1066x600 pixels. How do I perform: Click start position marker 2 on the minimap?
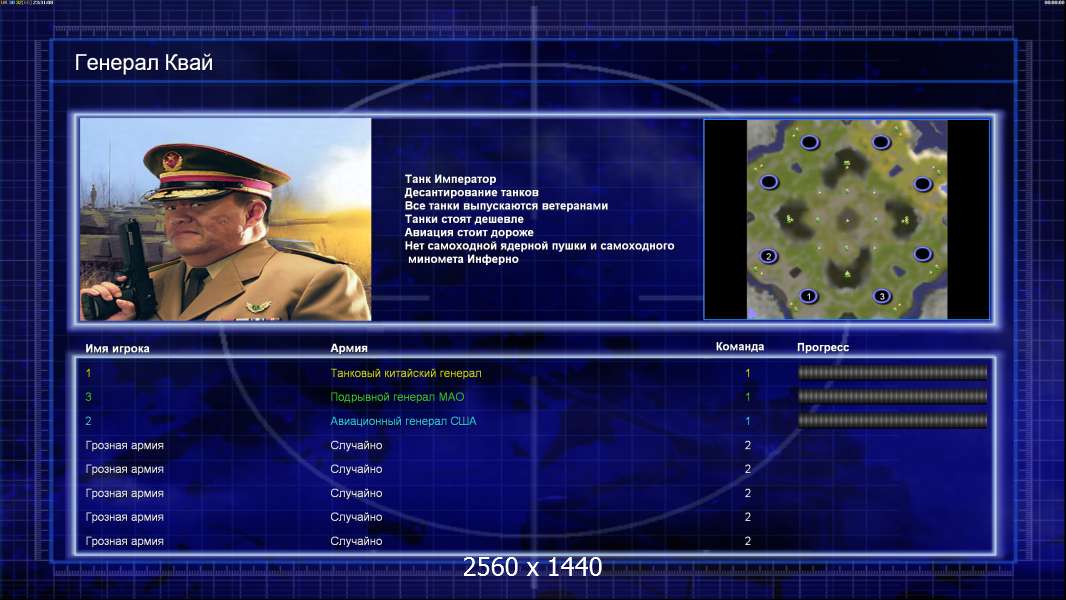(768, 256)
